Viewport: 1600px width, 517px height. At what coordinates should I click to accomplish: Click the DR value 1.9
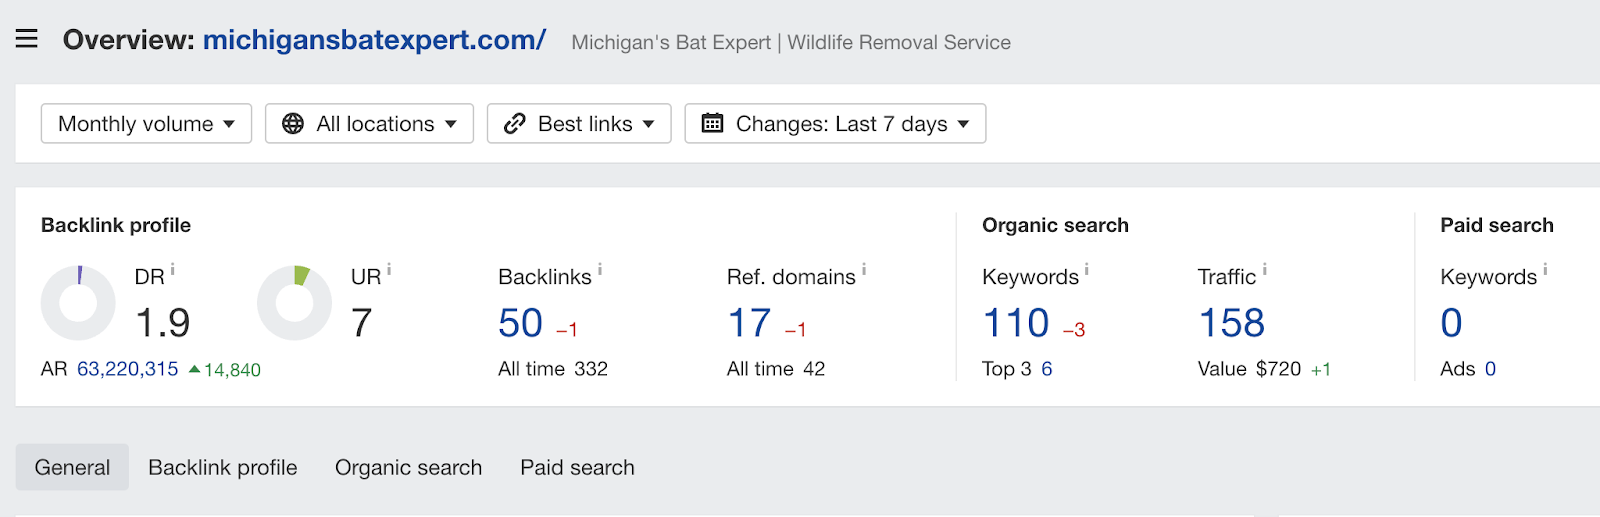163,323
